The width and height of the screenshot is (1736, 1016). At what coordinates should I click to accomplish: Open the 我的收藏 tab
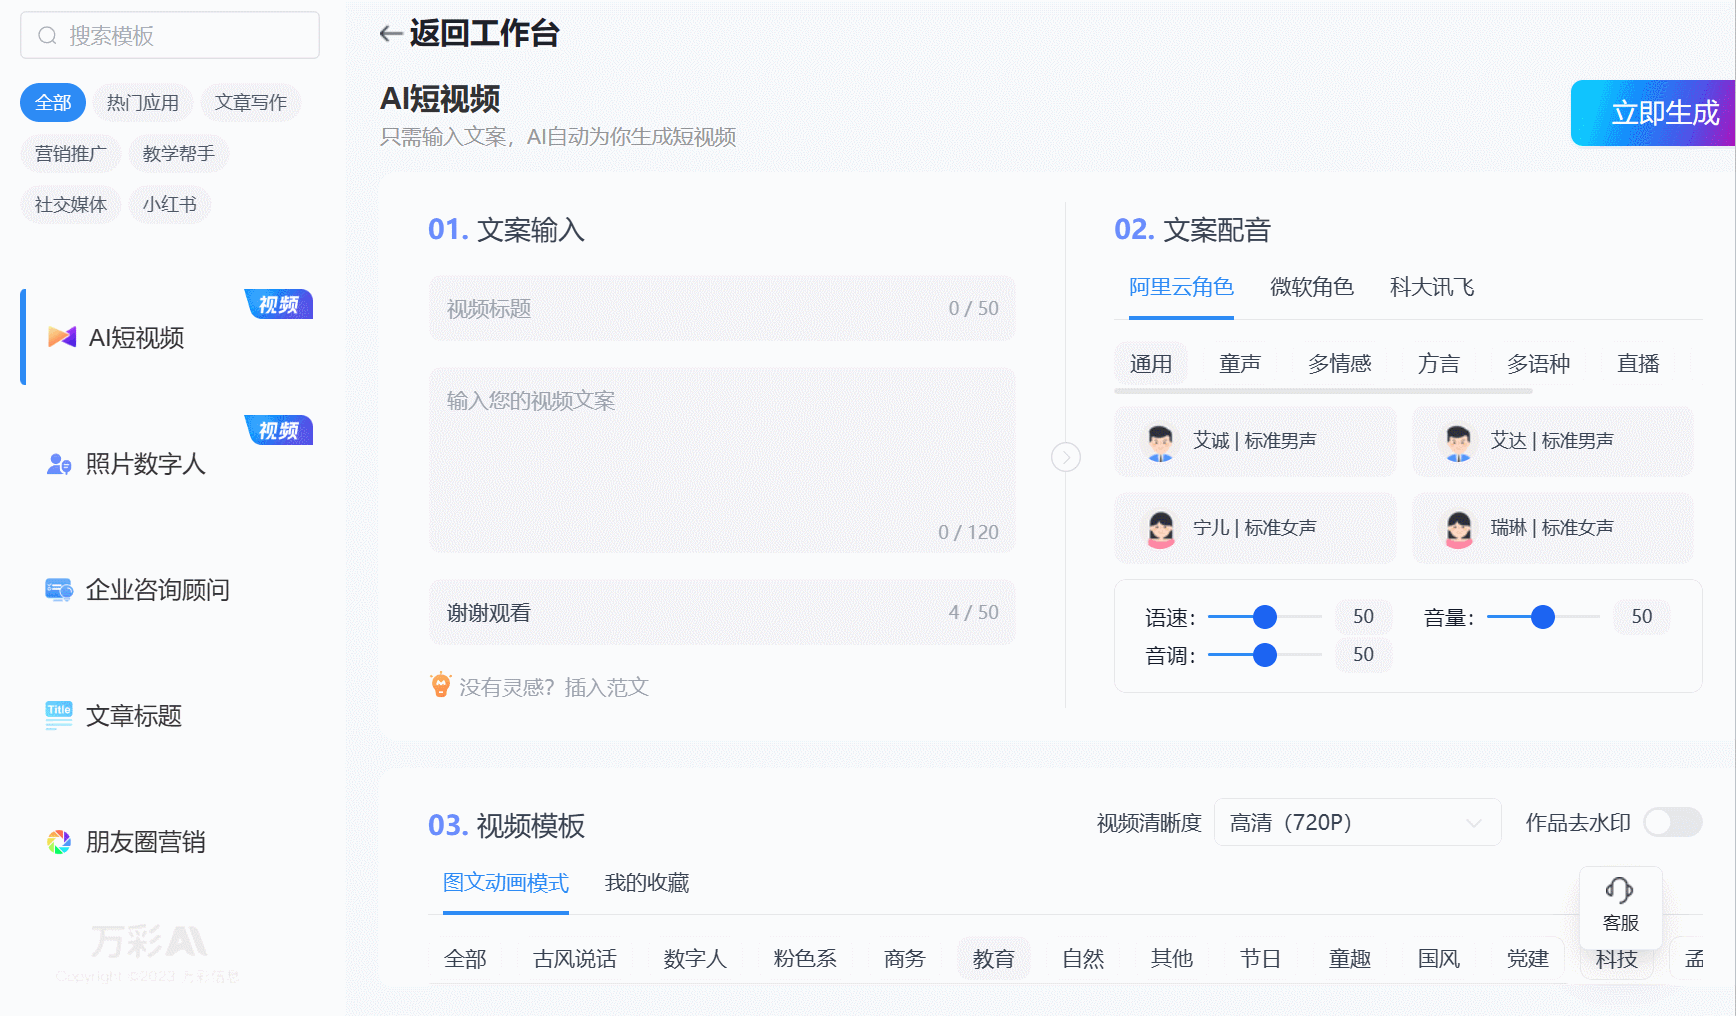click(647, 883)
